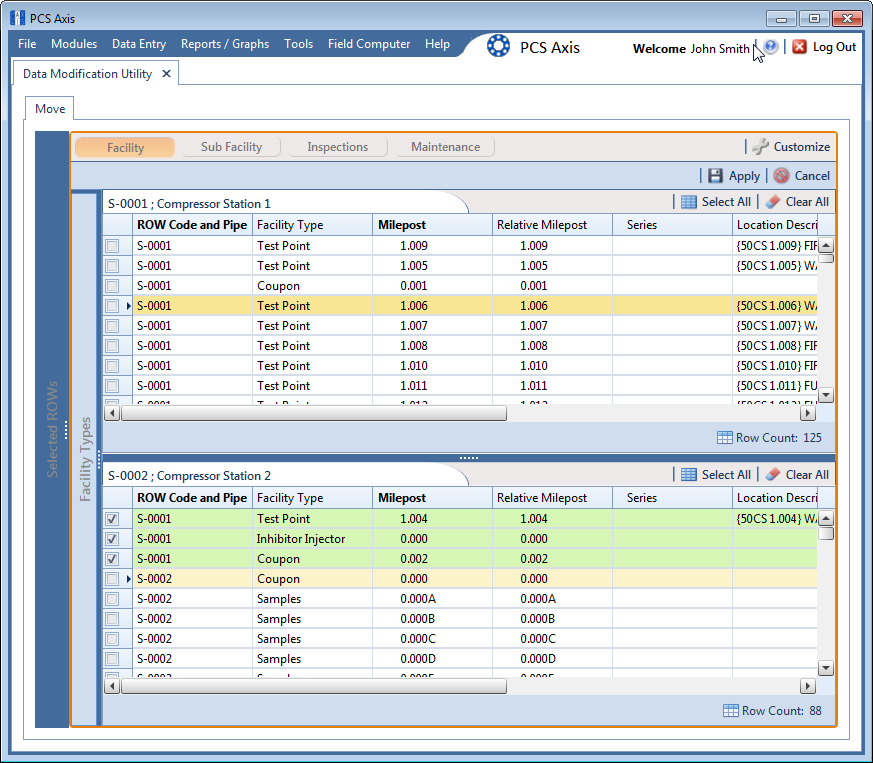Open the Modules menu

point(74,44)
